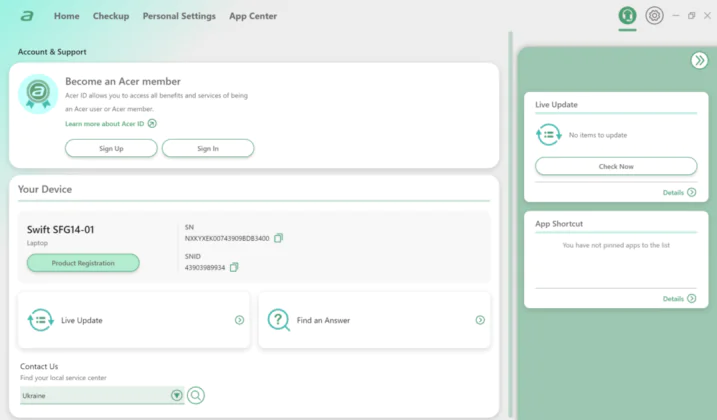Viewport: 717px width, 420px height.
Task: Click the arrow icon next to Live Update Details
Action: click(x=691, y=192)
